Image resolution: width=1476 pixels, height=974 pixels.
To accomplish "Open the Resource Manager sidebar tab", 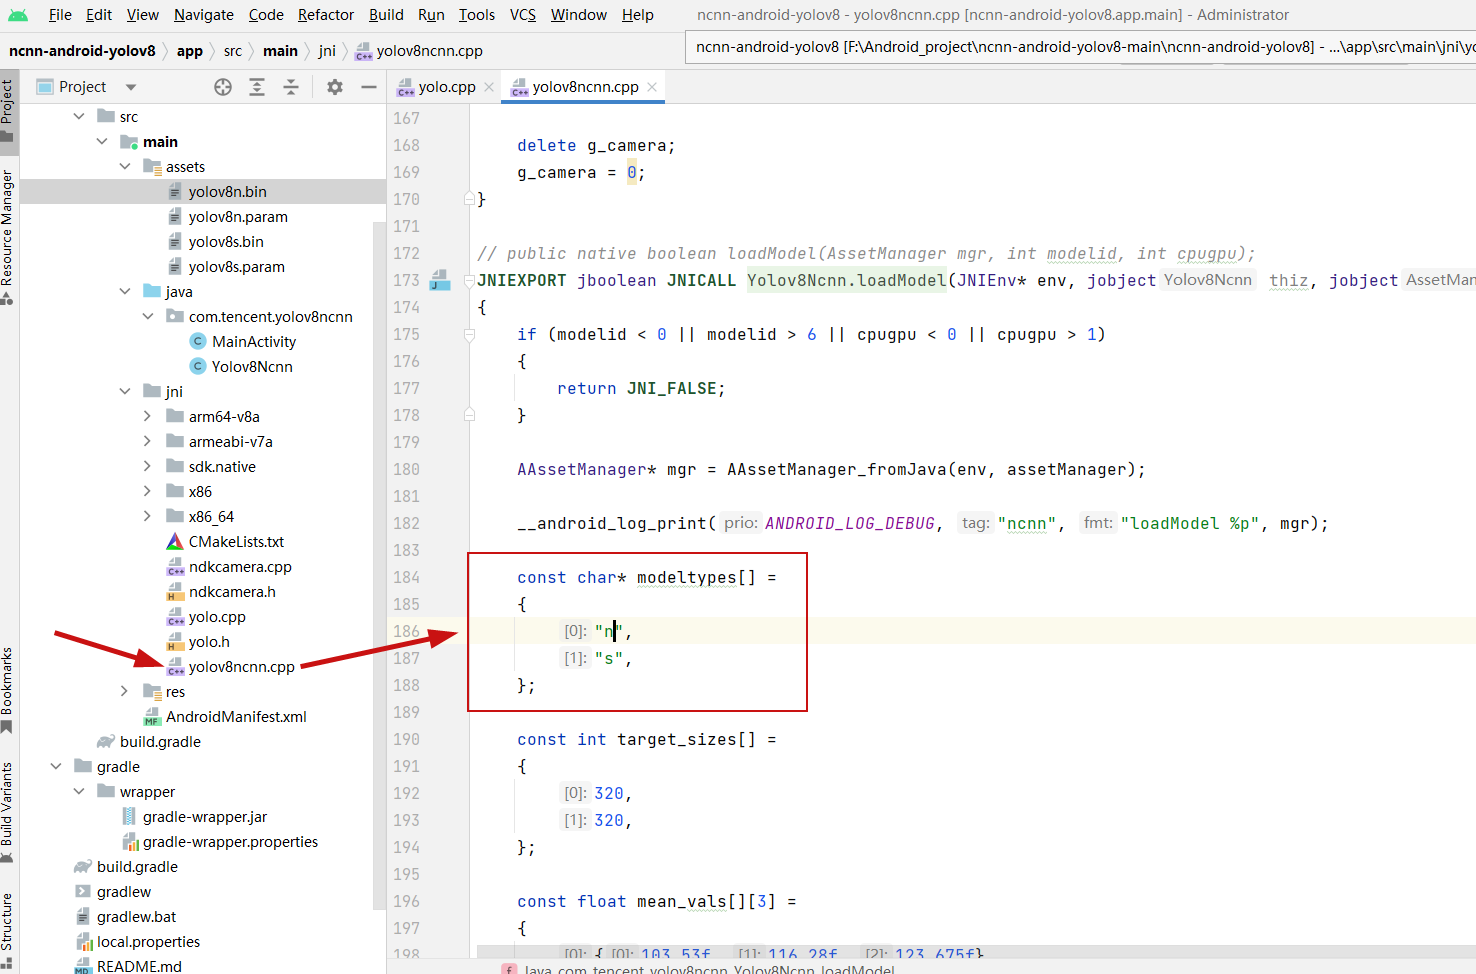I will [8, 237].
